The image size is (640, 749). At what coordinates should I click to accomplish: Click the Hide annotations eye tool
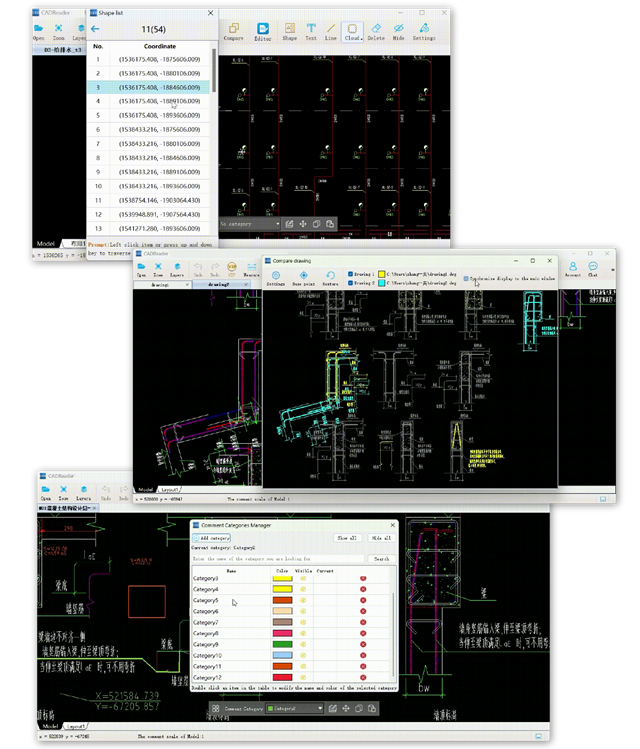point(399,32)
